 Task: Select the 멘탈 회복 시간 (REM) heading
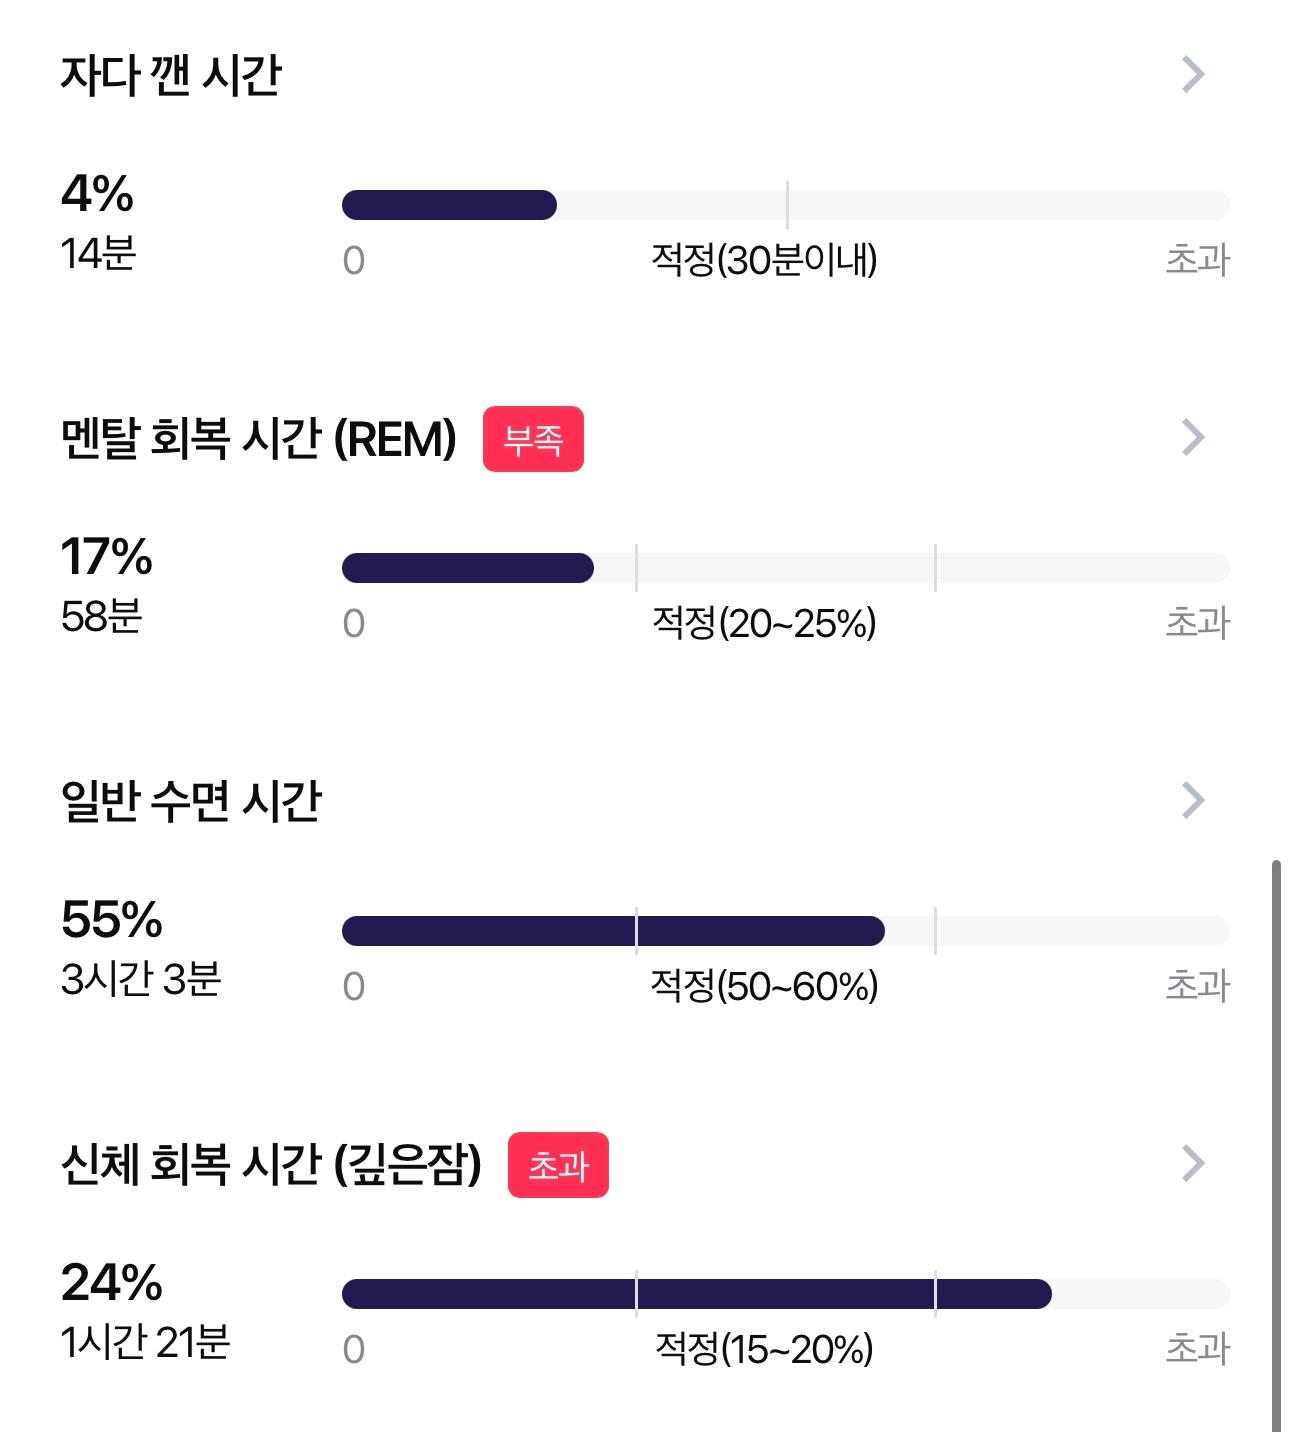click(259, 438)
